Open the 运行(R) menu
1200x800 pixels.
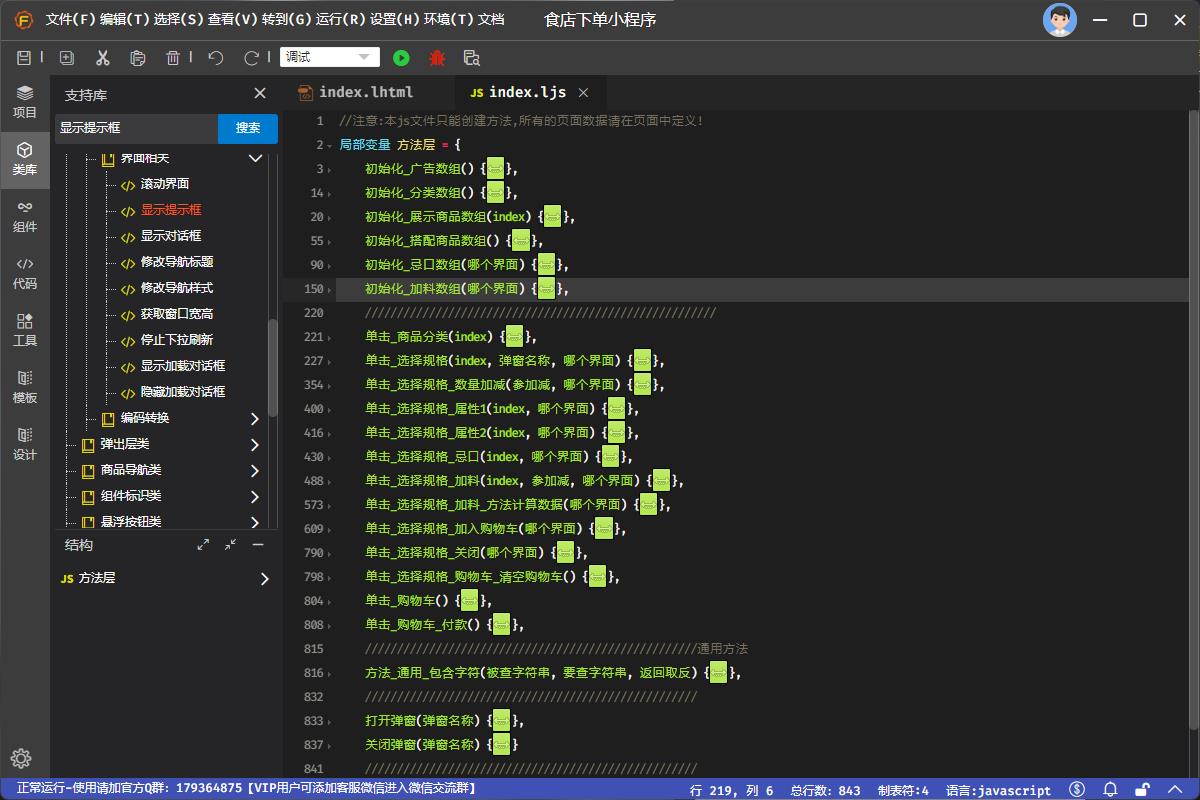pyautogui.click(x=340, y=20)
